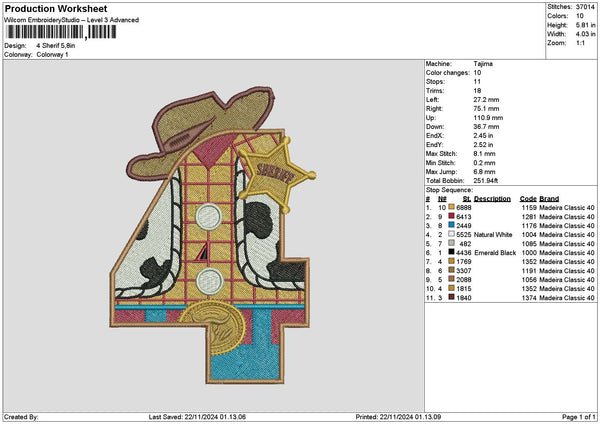Screen dimensions: 600x424
Task: Click the Stops value '11'
Action: 477,82
